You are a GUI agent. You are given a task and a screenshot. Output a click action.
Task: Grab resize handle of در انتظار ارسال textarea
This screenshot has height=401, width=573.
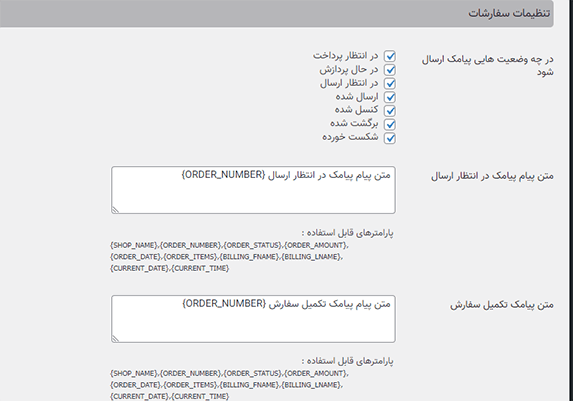click(x=115, y=209)
